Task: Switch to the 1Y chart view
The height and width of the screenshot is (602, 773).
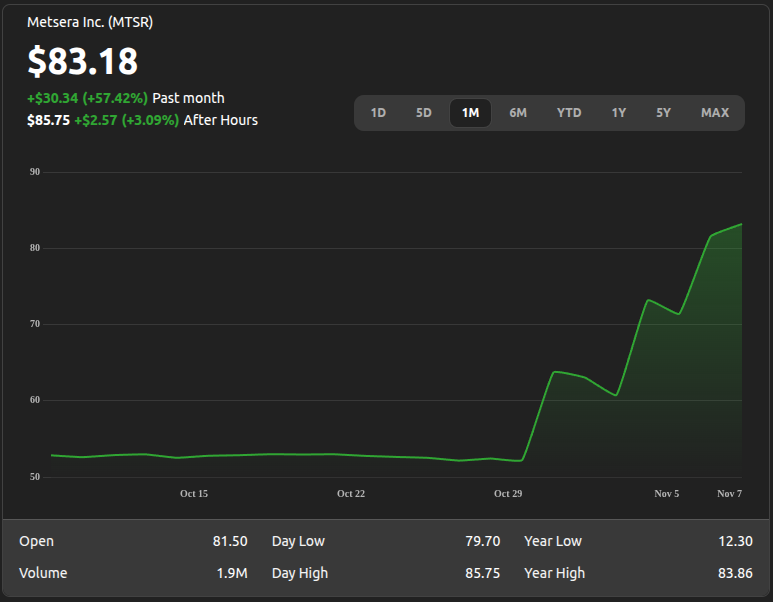Action: (619, 113)
